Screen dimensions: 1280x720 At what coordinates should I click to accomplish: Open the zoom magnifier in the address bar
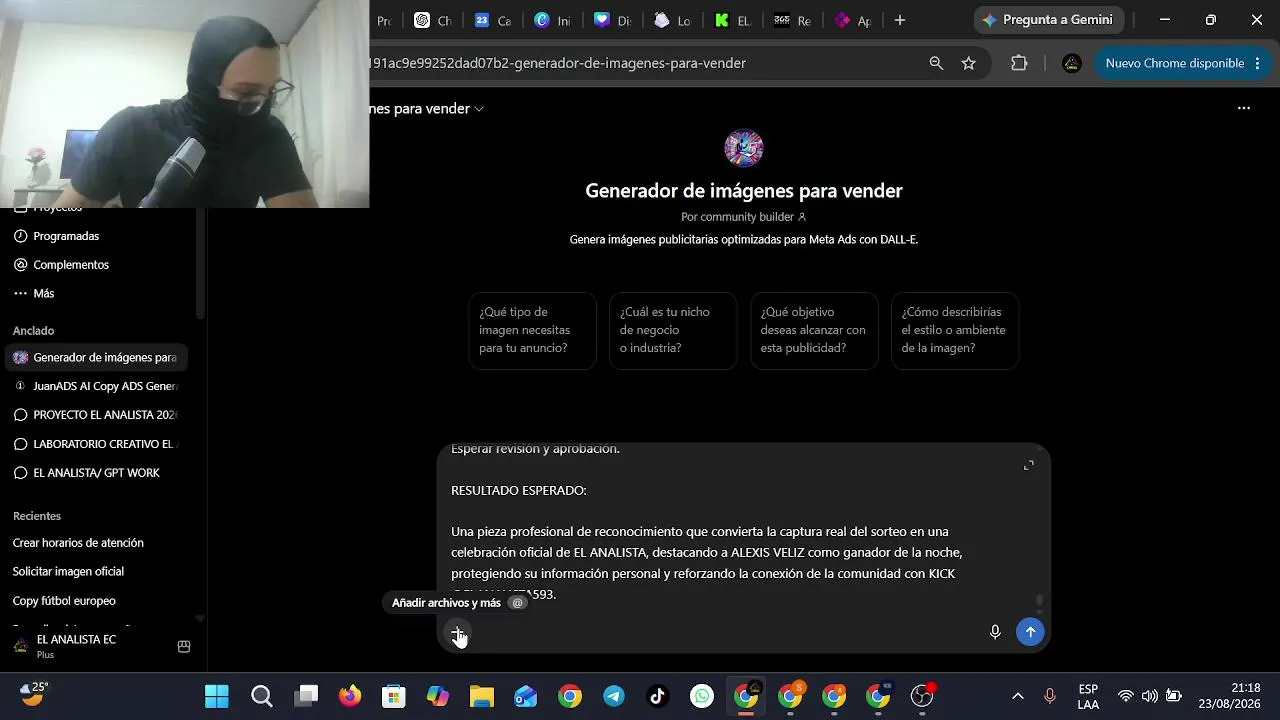point(936,63)
